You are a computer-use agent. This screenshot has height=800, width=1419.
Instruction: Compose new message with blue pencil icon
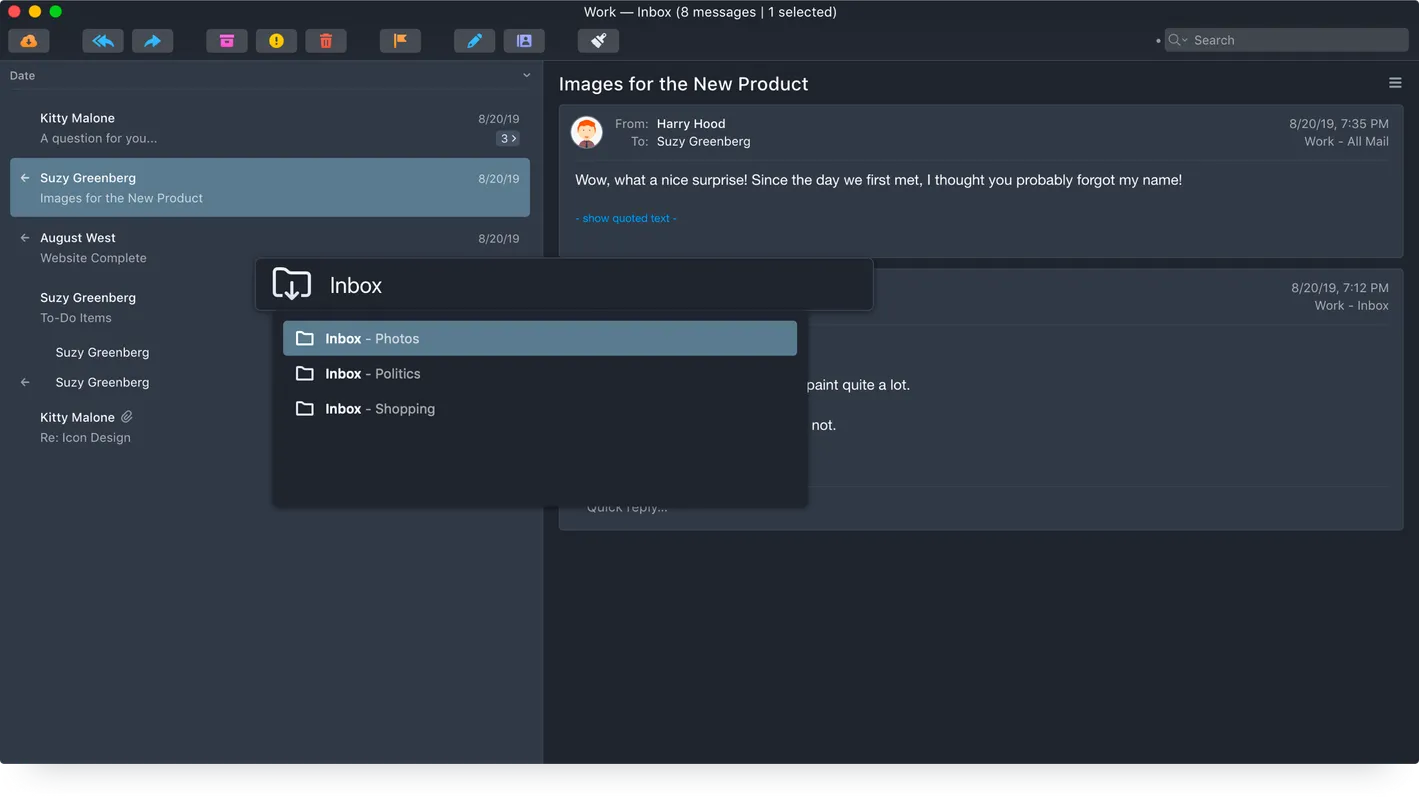pos(474,41)
